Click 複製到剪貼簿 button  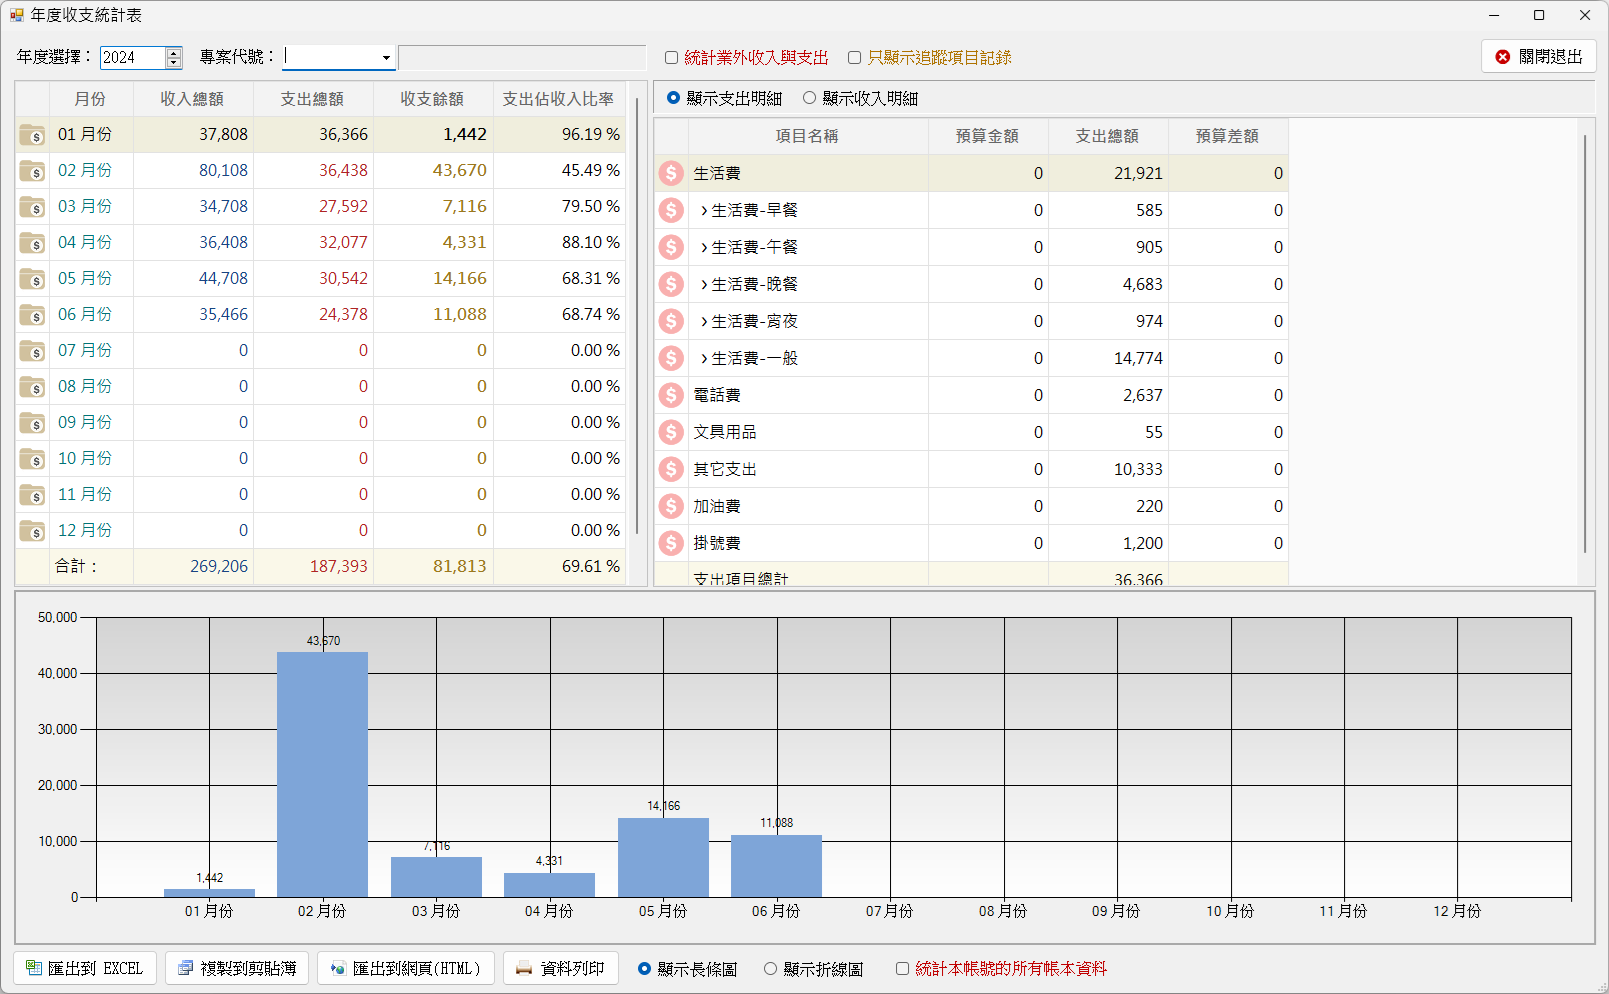click(x=237, y=968)
